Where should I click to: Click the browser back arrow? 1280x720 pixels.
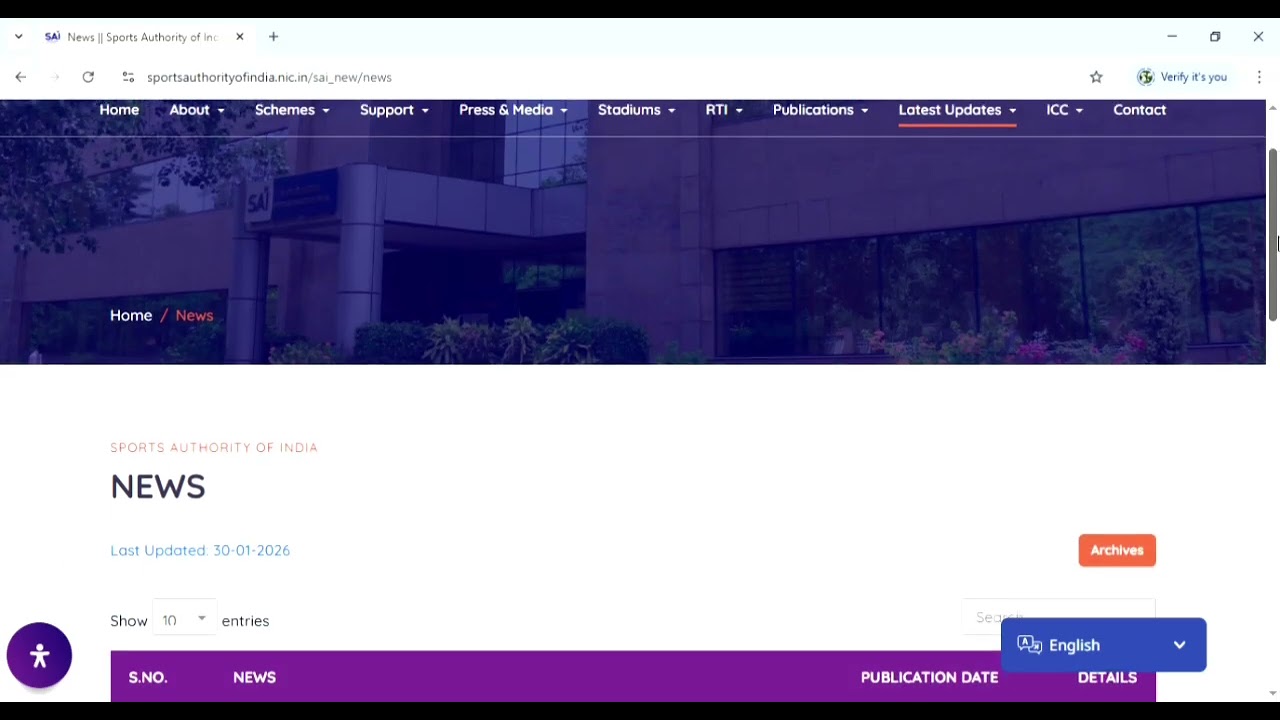[21, 77]
